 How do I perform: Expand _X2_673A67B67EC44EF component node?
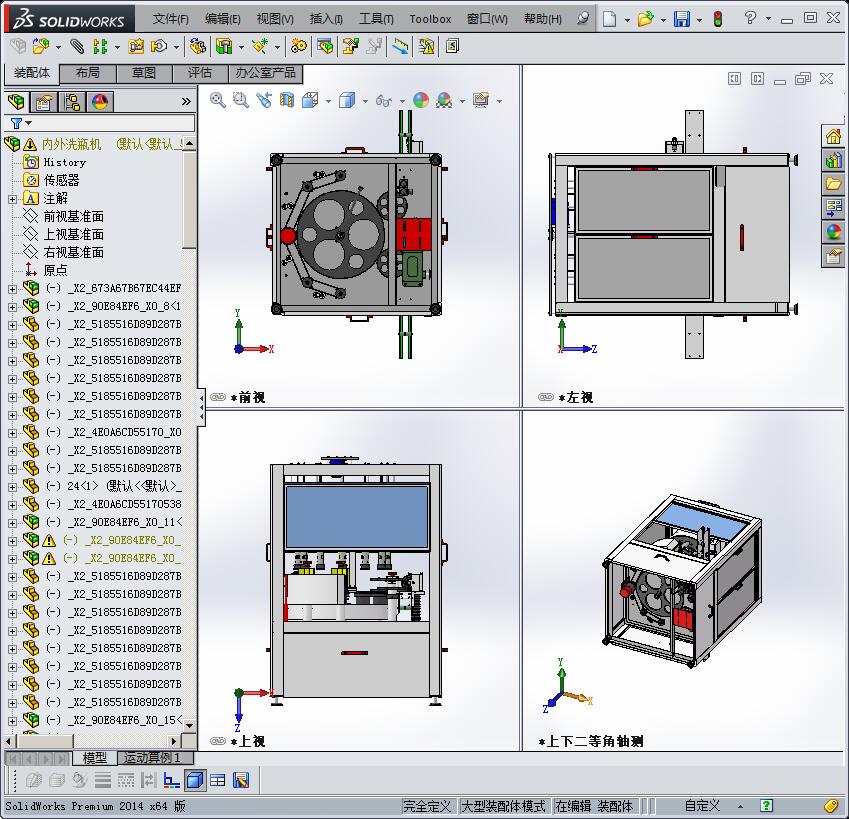pyautogui.click(x=12, y=289)
